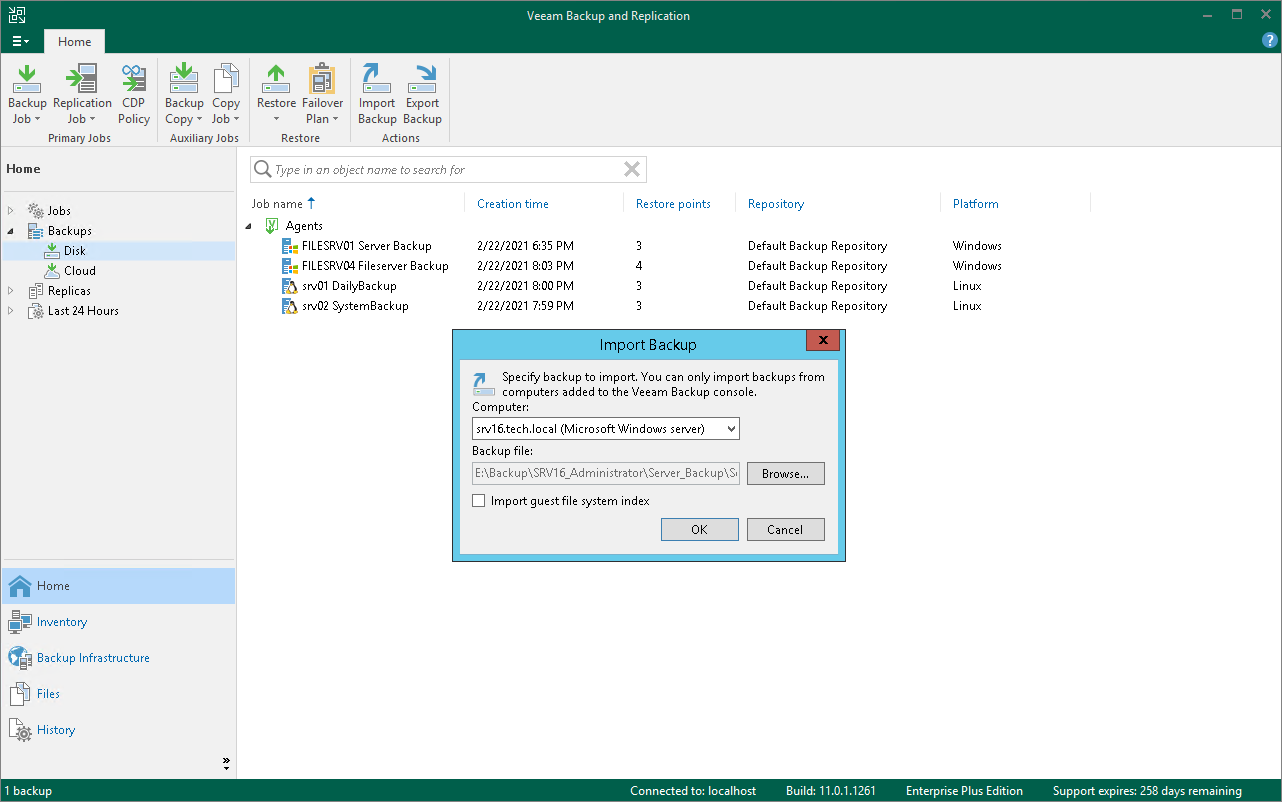Click Build: 11.0.1.1261 status text
Viewport: 1282px width, 802px height.
coord(831,791)
